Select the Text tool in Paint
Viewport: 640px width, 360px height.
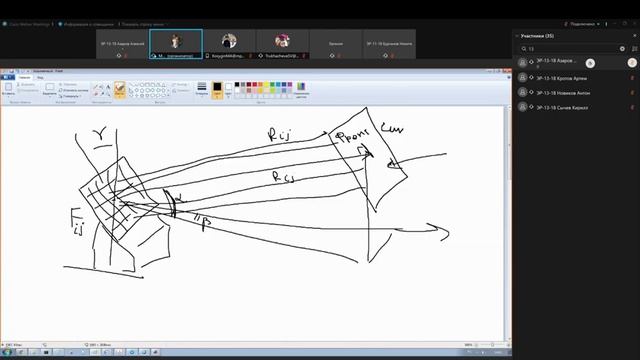click(x=108, y=87)
